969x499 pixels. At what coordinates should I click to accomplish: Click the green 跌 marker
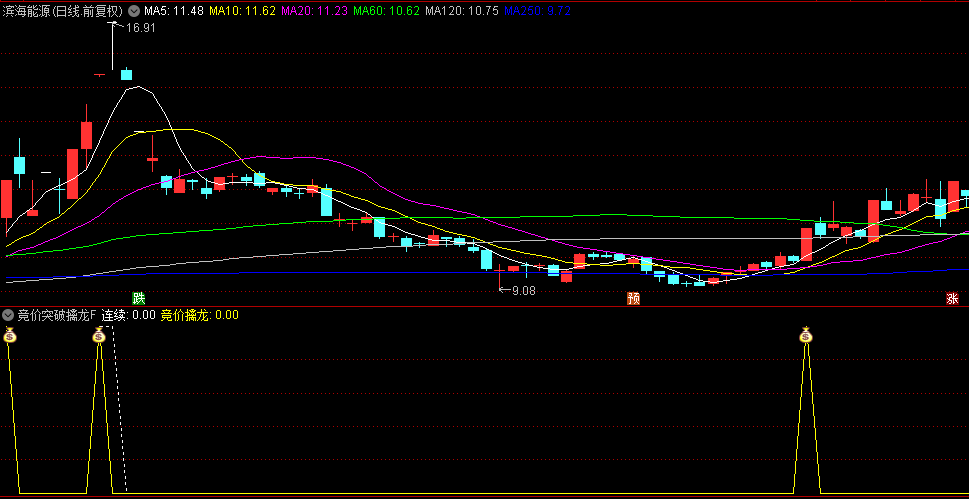pyautogui.click(x=138, y=299)
